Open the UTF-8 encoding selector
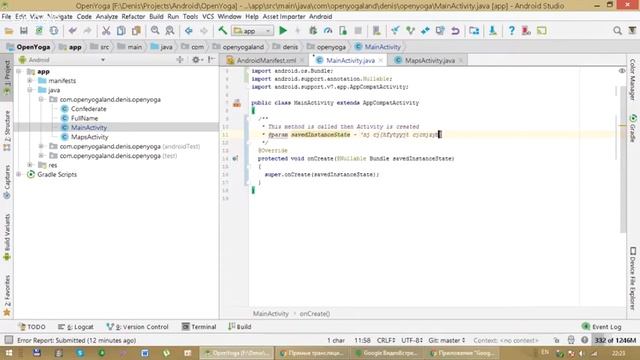The height and width of the screenshot is (360, 640). [412, 340]
